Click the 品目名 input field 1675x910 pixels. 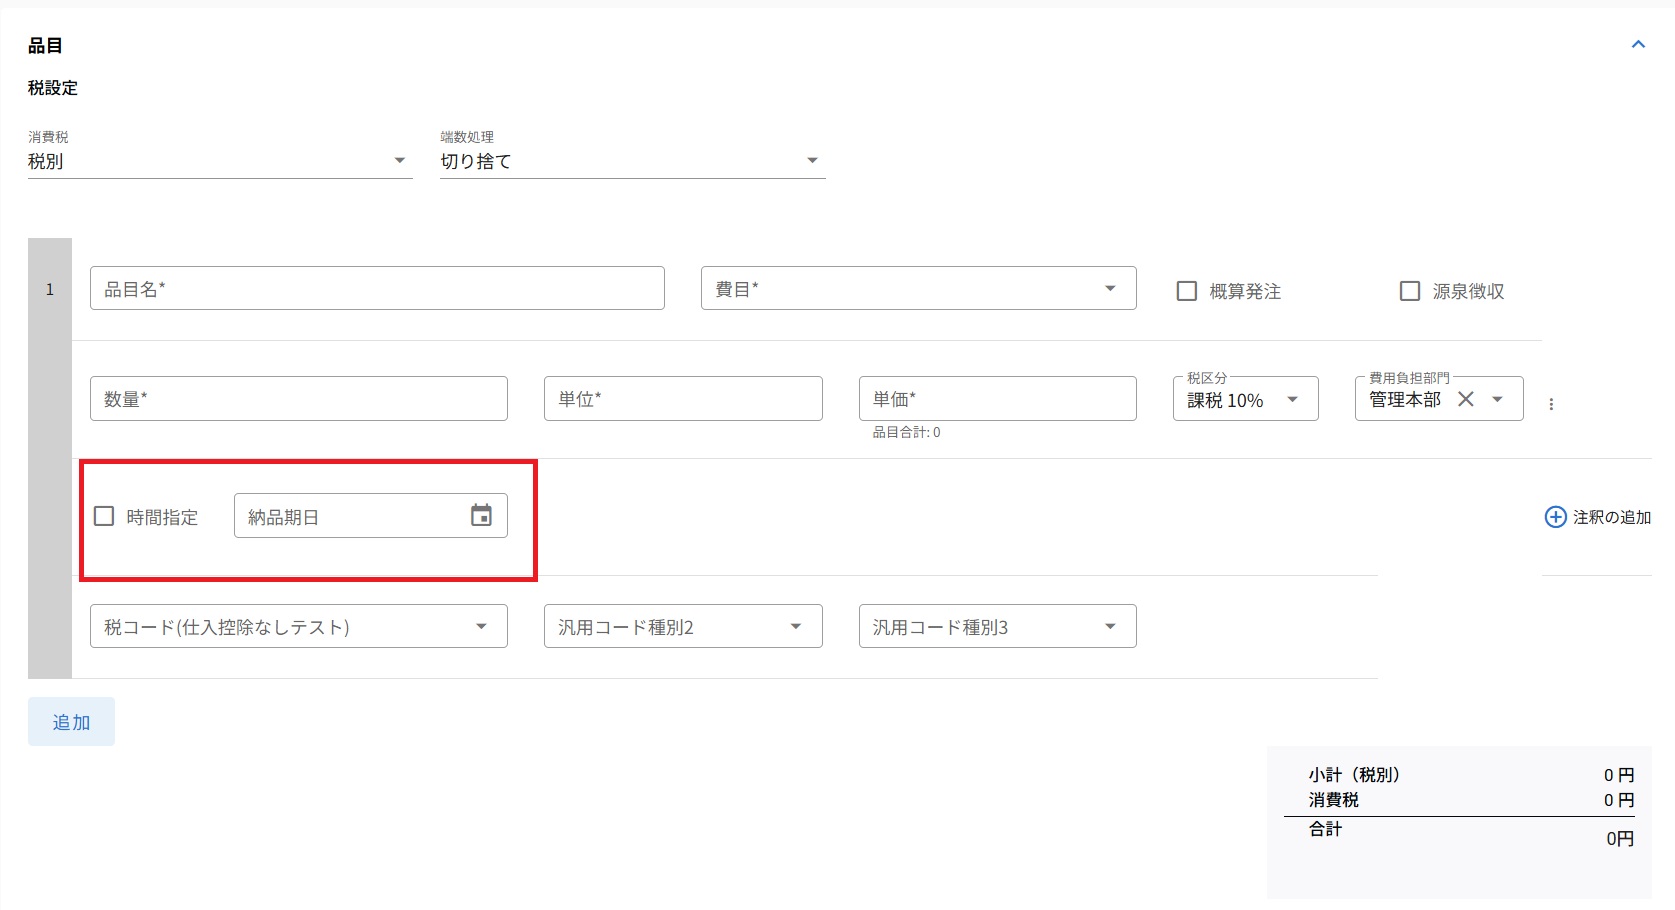377,288
